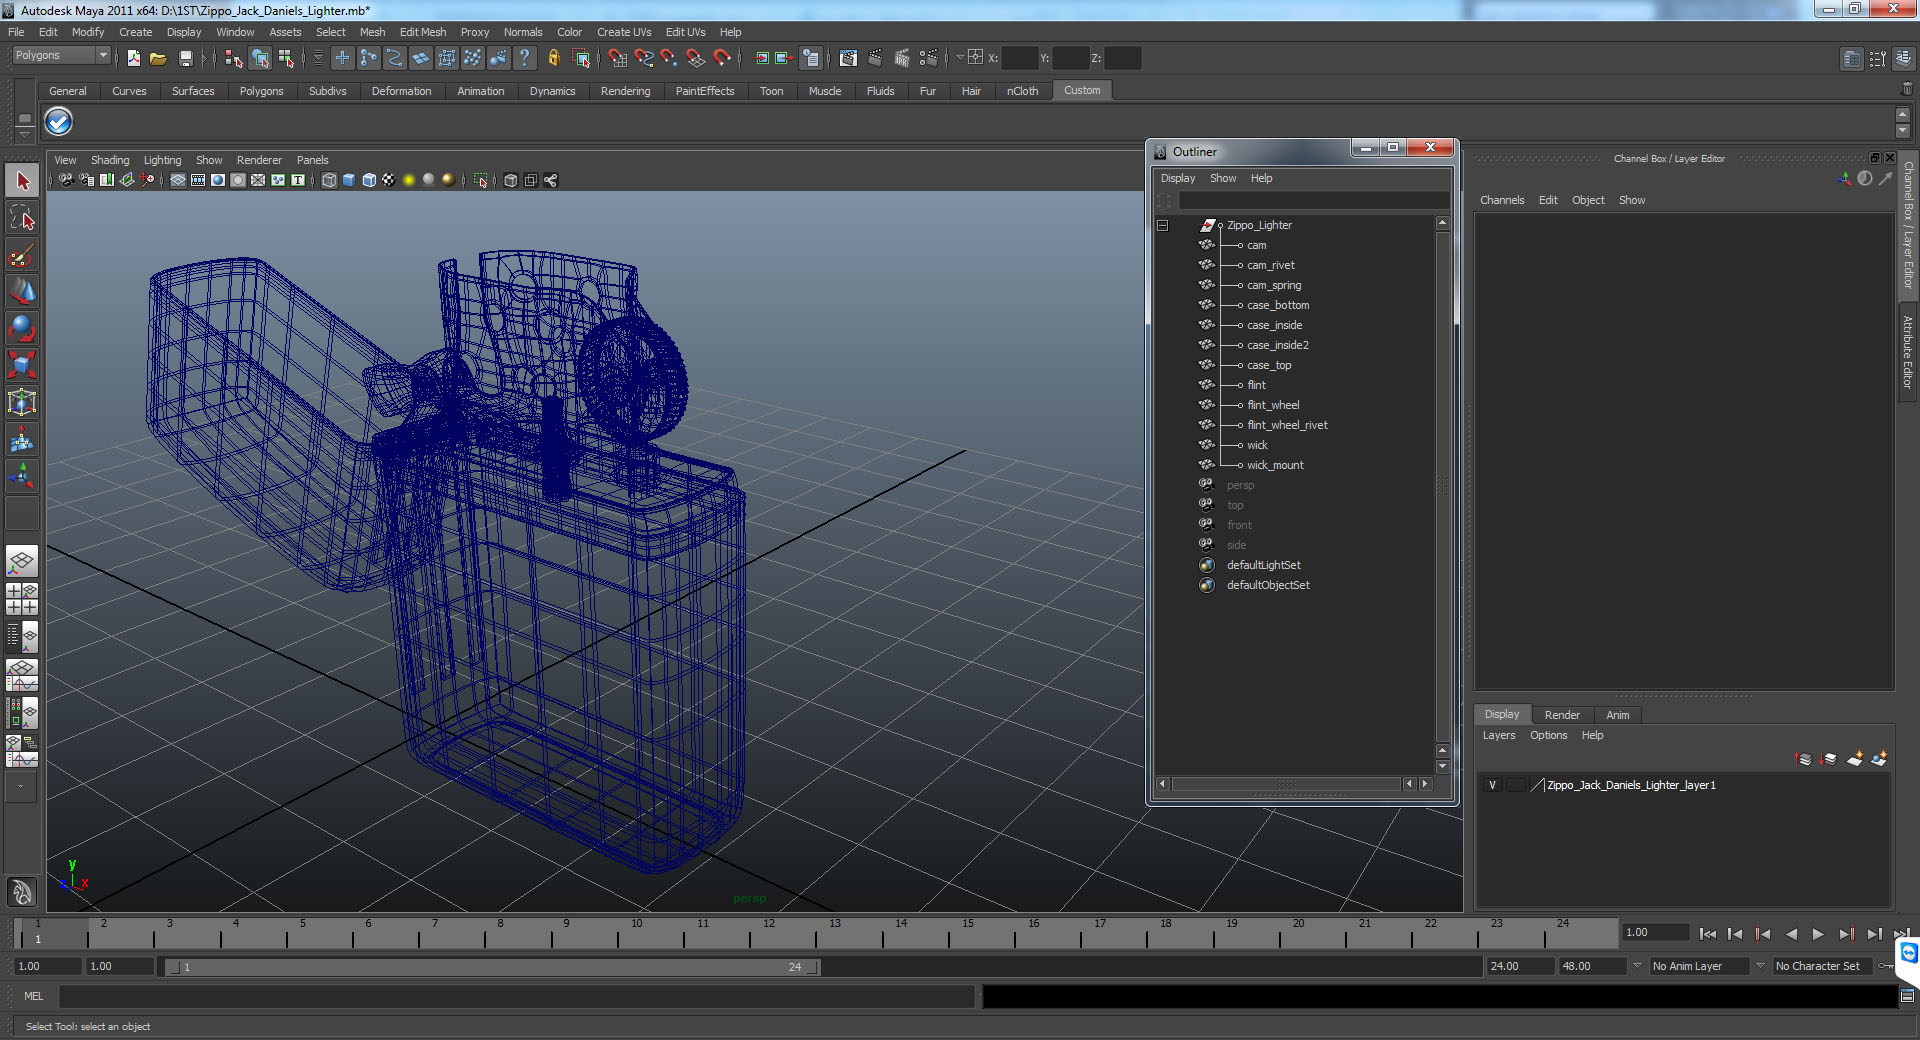
Task: Toggle the viewport grid display icon
Action: (x=178, y=180)
